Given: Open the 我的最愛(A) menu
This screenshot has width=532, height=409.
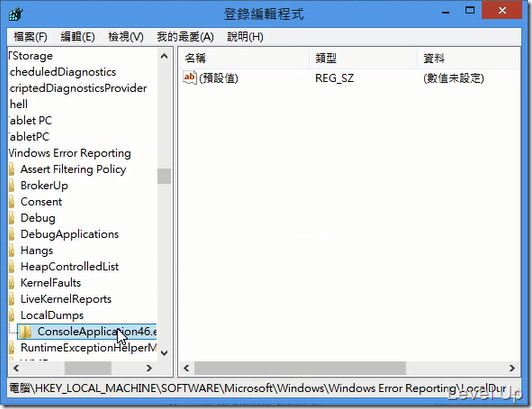Looking at the screenshot, I should pos(185,37).
